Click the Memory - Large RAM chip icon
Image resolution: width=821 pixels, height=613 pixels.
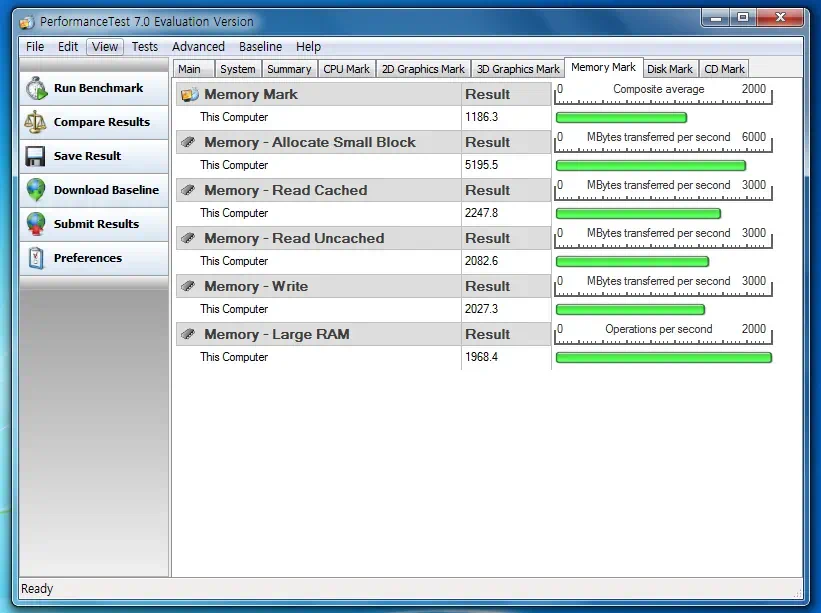pyautogui.click(x=189, y=334)
